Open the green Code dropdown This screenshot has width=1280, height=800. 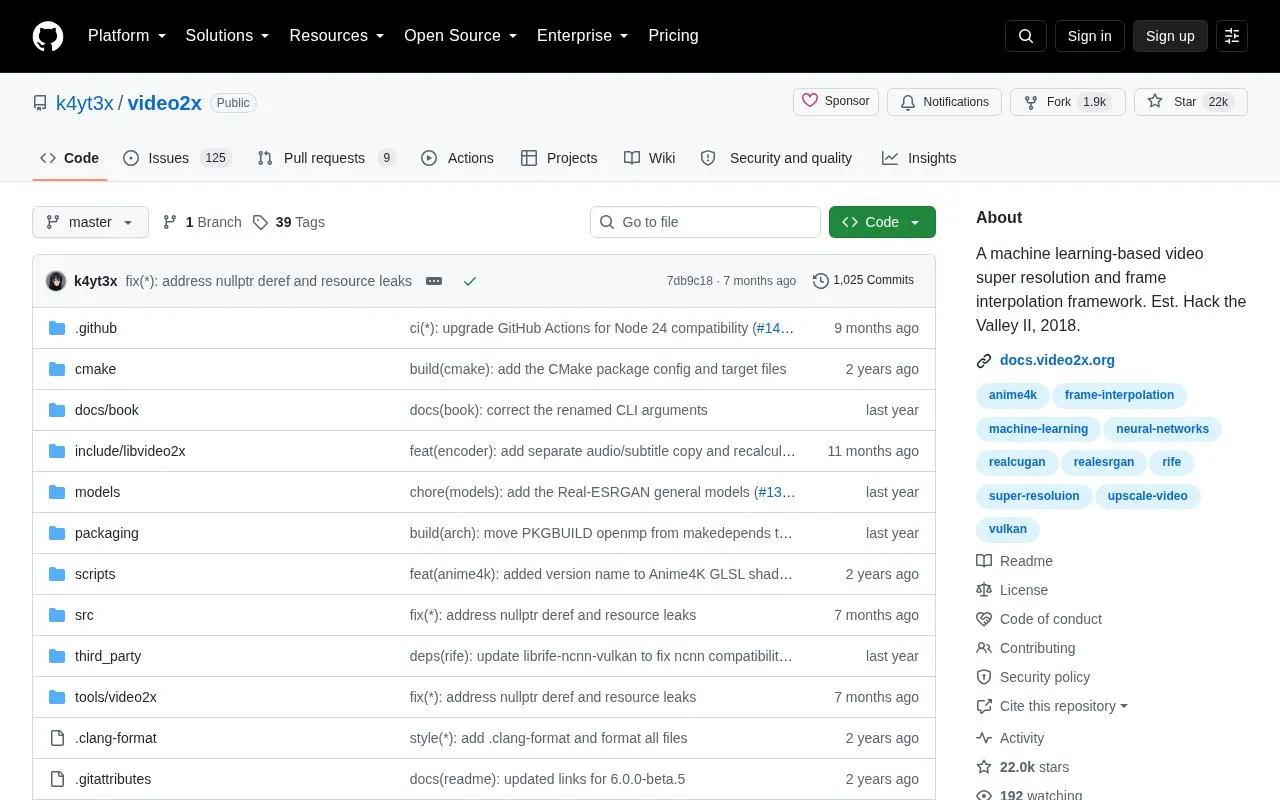coord(882,222)
